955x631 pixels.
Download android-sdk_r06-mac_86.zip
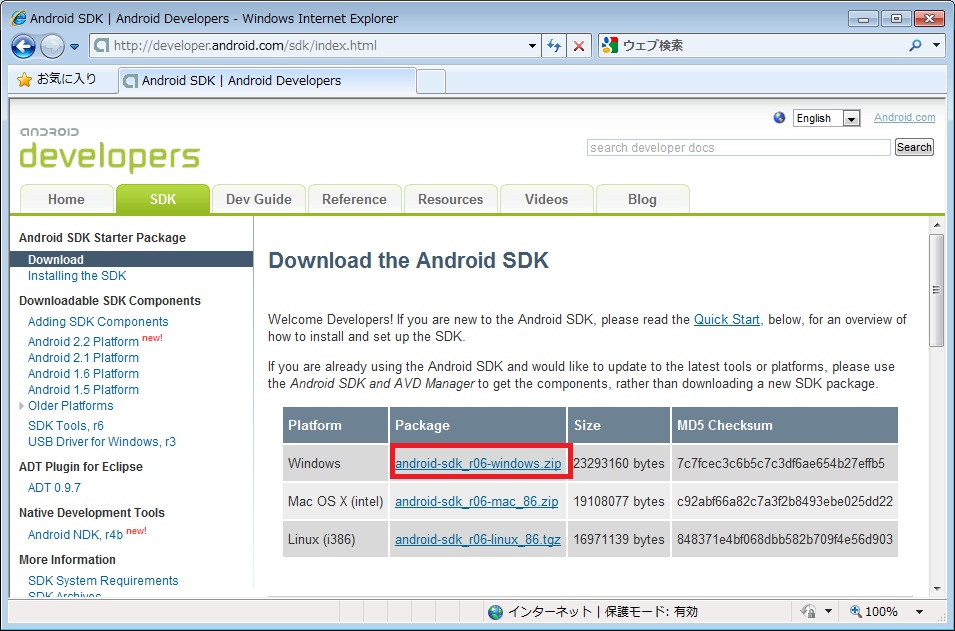tap(476, 501)
